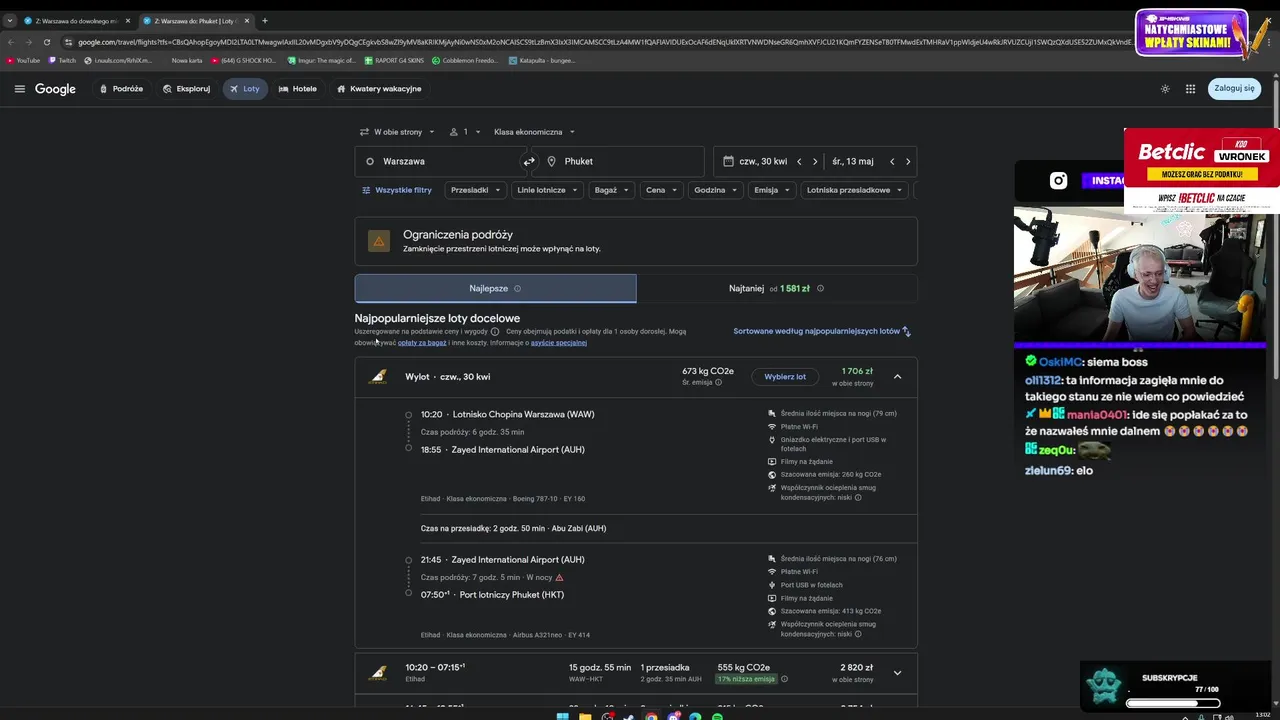
Task: Go to next return date
Action: click(908, 161)
